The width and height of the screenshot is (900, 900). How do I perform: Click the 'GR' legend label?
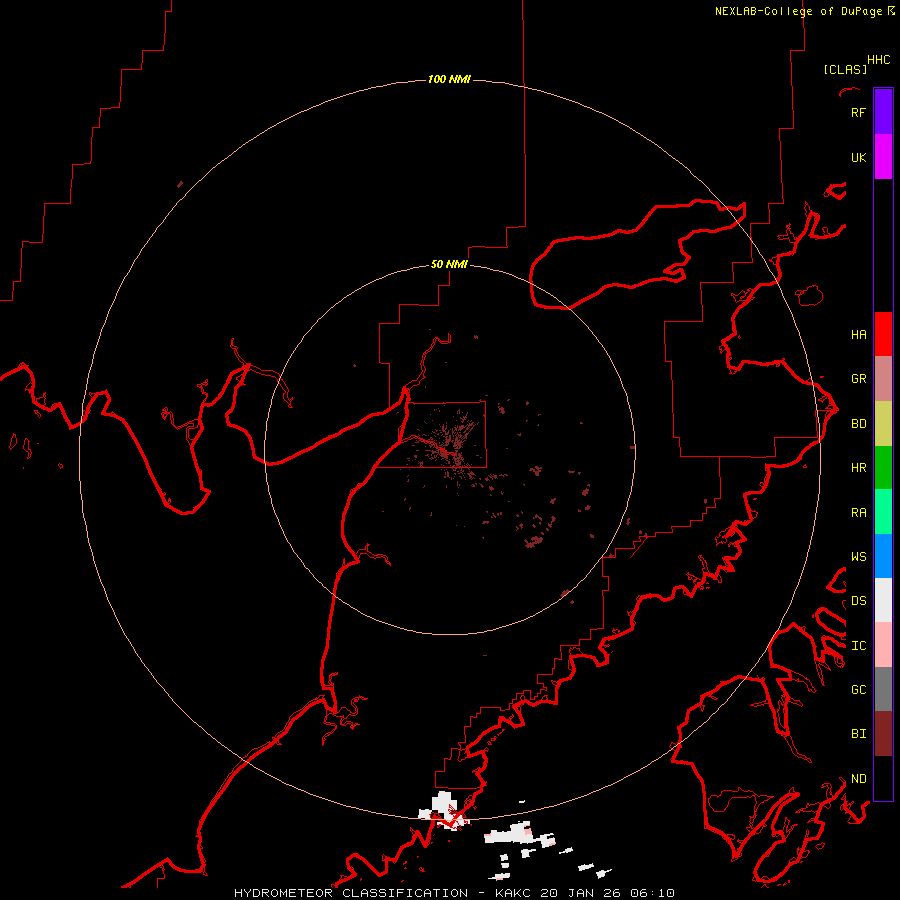click(859, 378)
